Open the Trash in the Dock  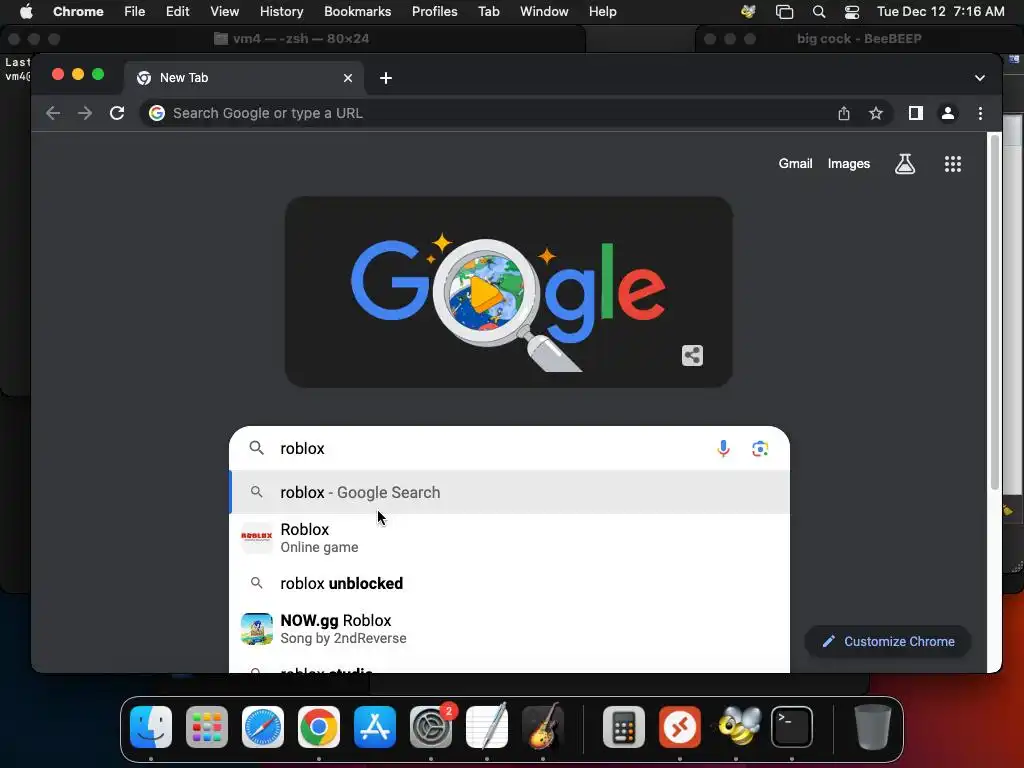click(872, 727)
